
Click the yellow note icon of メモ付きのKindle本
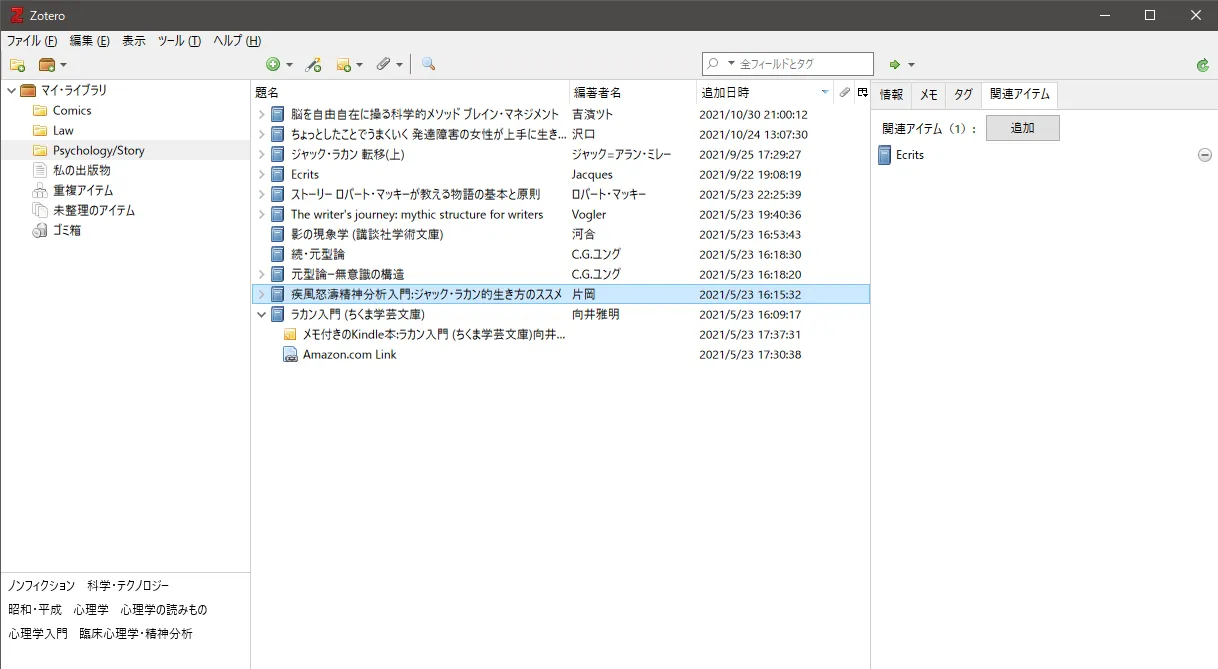pos(290,334)
